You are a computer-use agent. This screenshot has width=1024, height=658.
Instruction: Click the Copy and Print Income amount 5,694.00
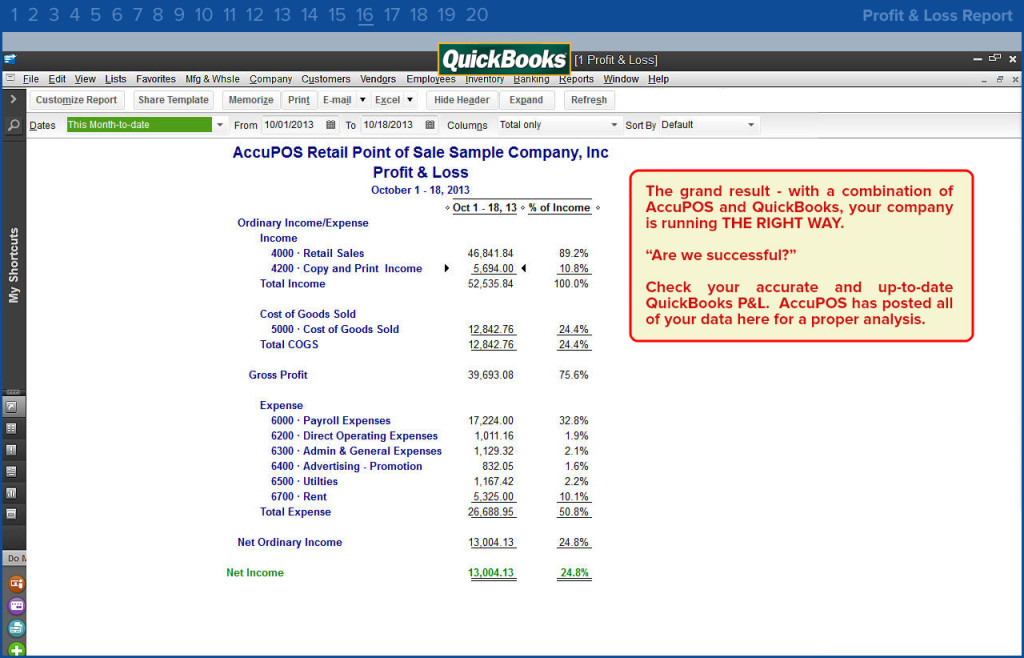(x=493, y=268)
